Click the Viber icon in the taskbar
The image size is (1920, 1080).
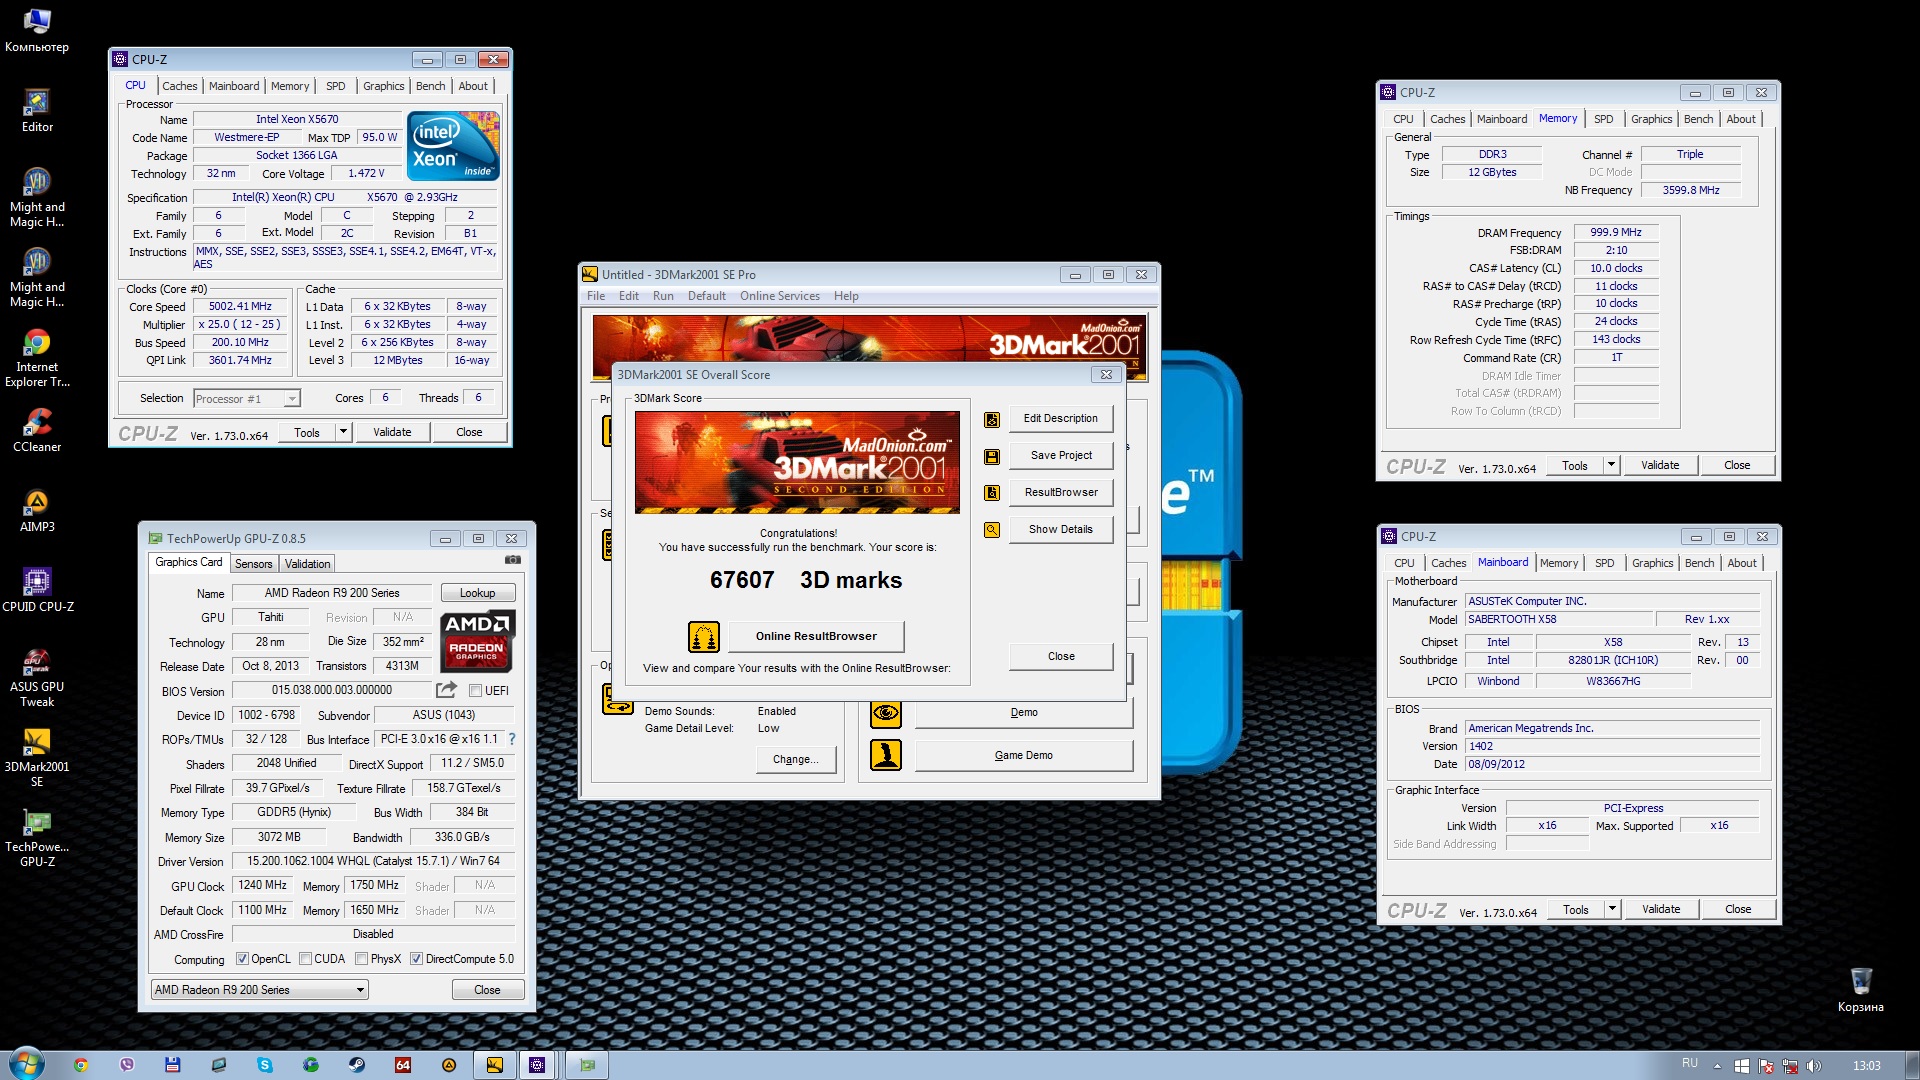[x=127, y=1065]
